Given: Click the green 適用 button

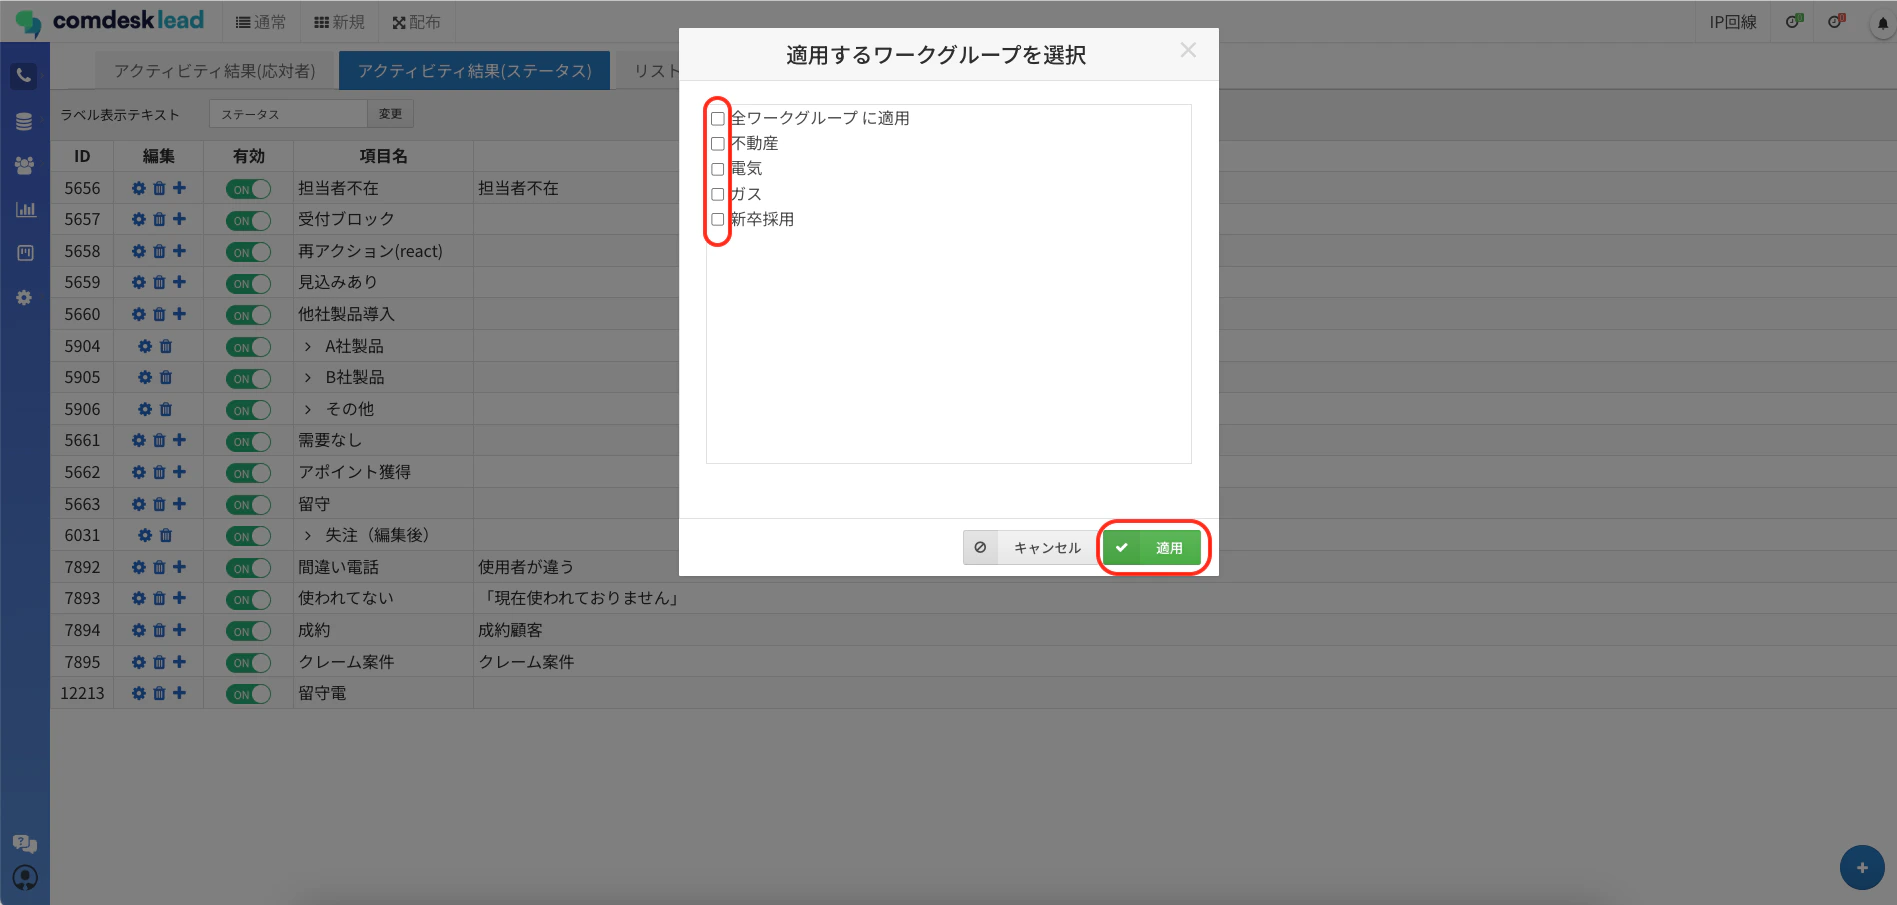Looking at the screenshot, I should click(x=1152, y=548).
